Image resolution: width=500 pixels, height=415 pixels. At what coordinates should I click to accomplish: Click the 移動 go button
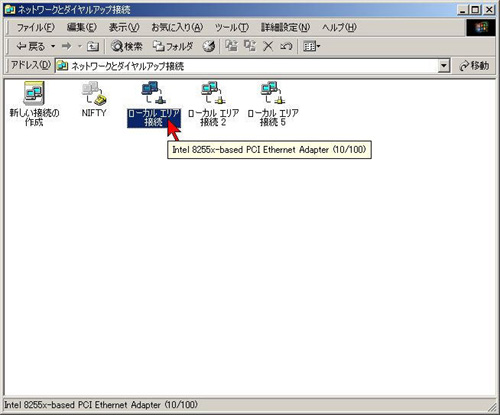point(474,66)
